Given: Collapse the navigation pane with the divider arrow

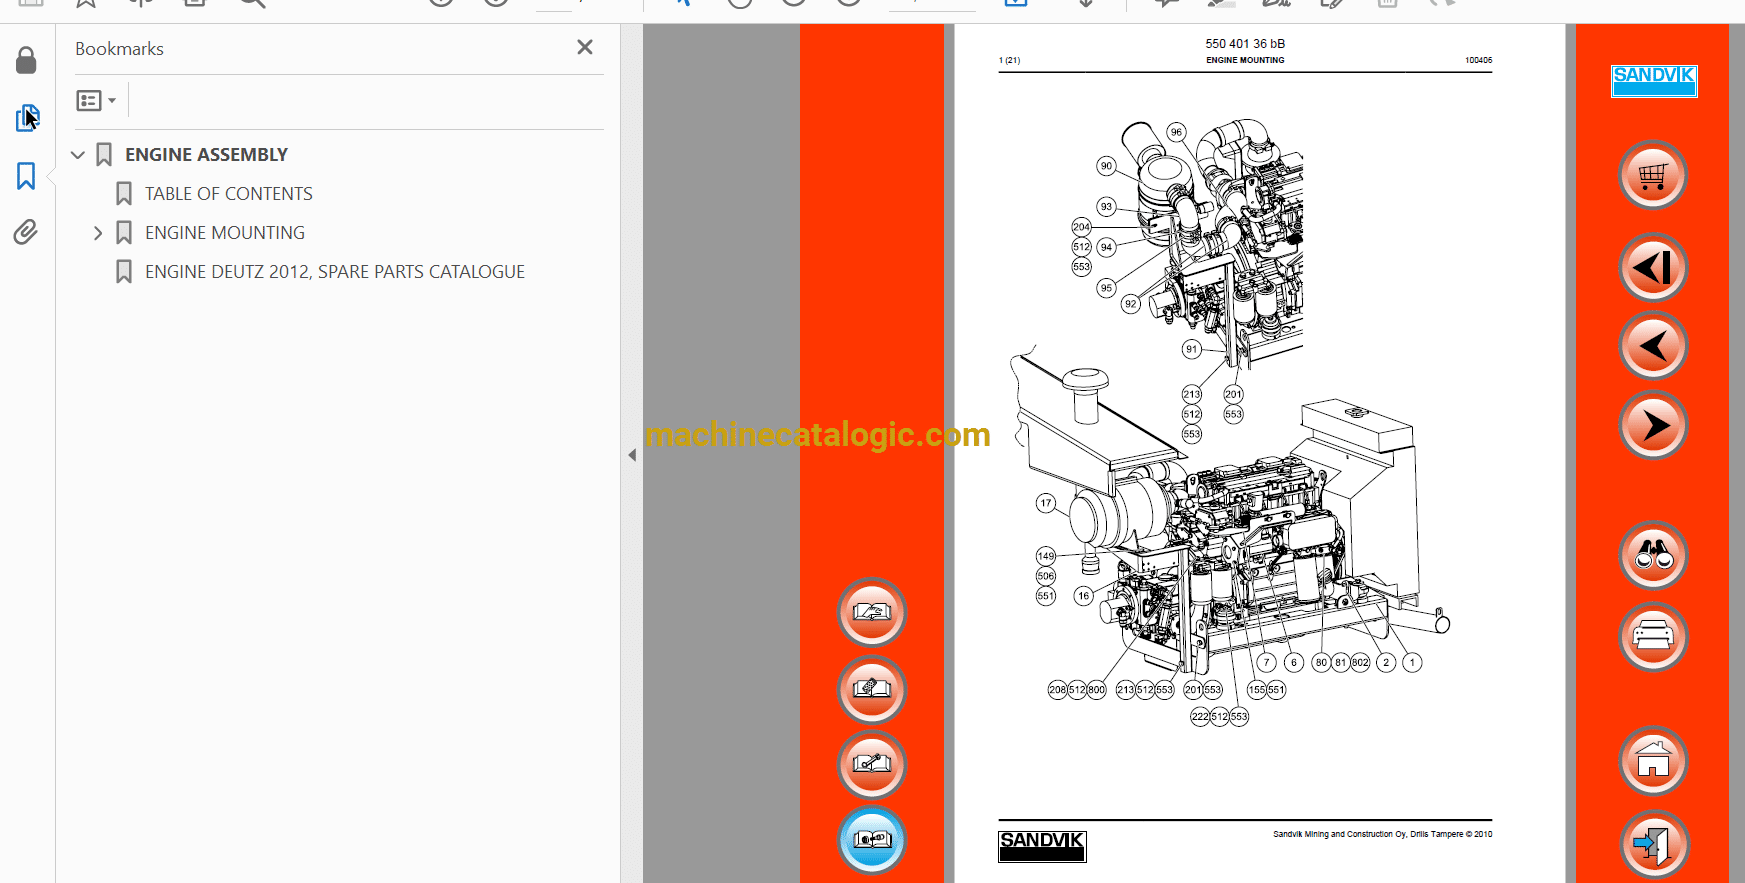Looking at the screenshot, I should [632, 455].
